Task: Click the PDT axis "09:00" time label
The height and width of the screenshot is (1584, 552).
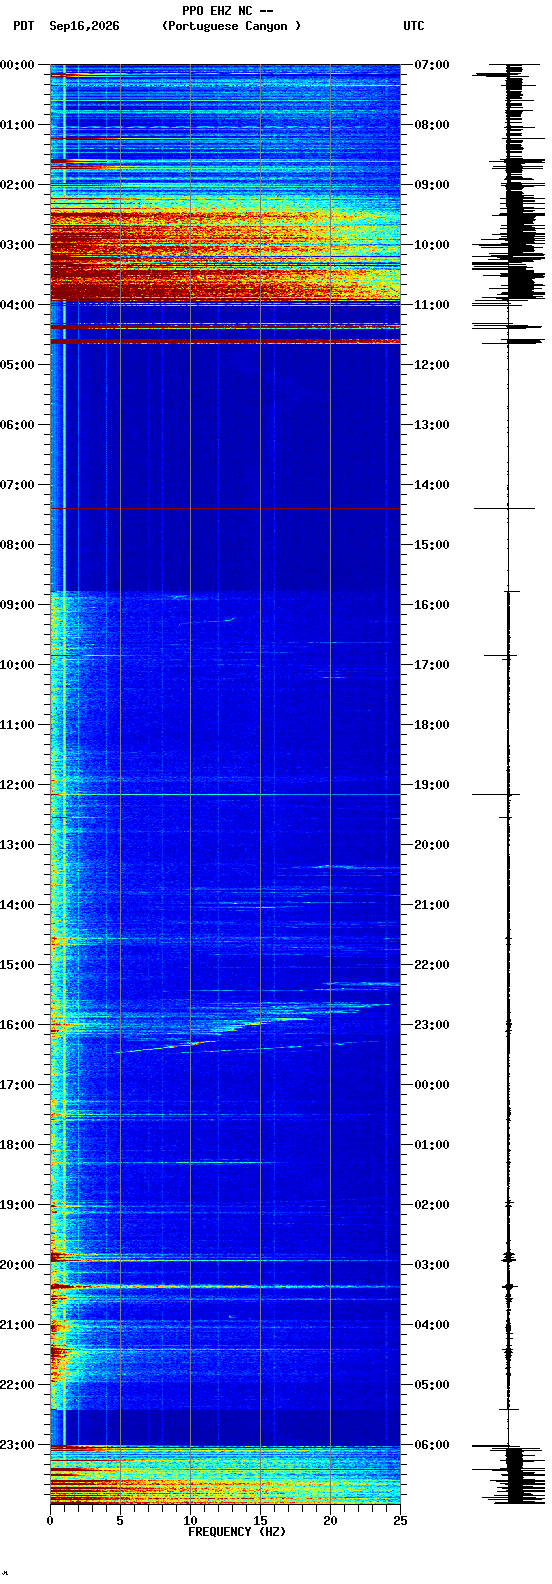Action: [x=17, y=605]
